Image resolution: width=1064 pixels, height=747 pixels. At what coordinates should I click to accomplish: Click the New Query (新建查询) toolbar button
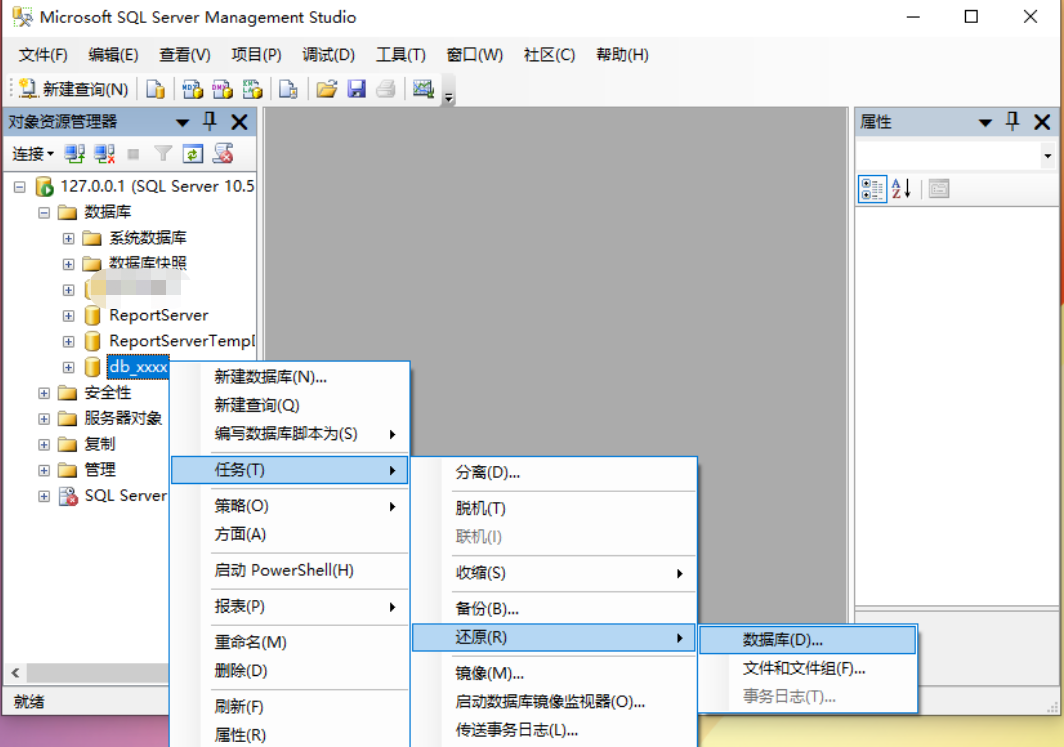(x=73, y=89)
